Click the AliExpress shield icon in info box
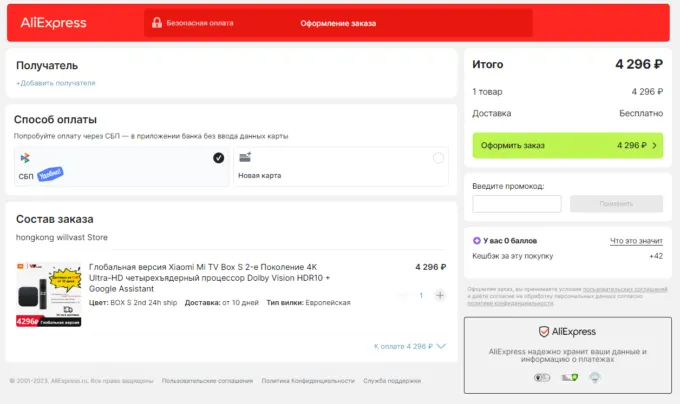Screen dimensions: 680x404 [x=543, y=331]
